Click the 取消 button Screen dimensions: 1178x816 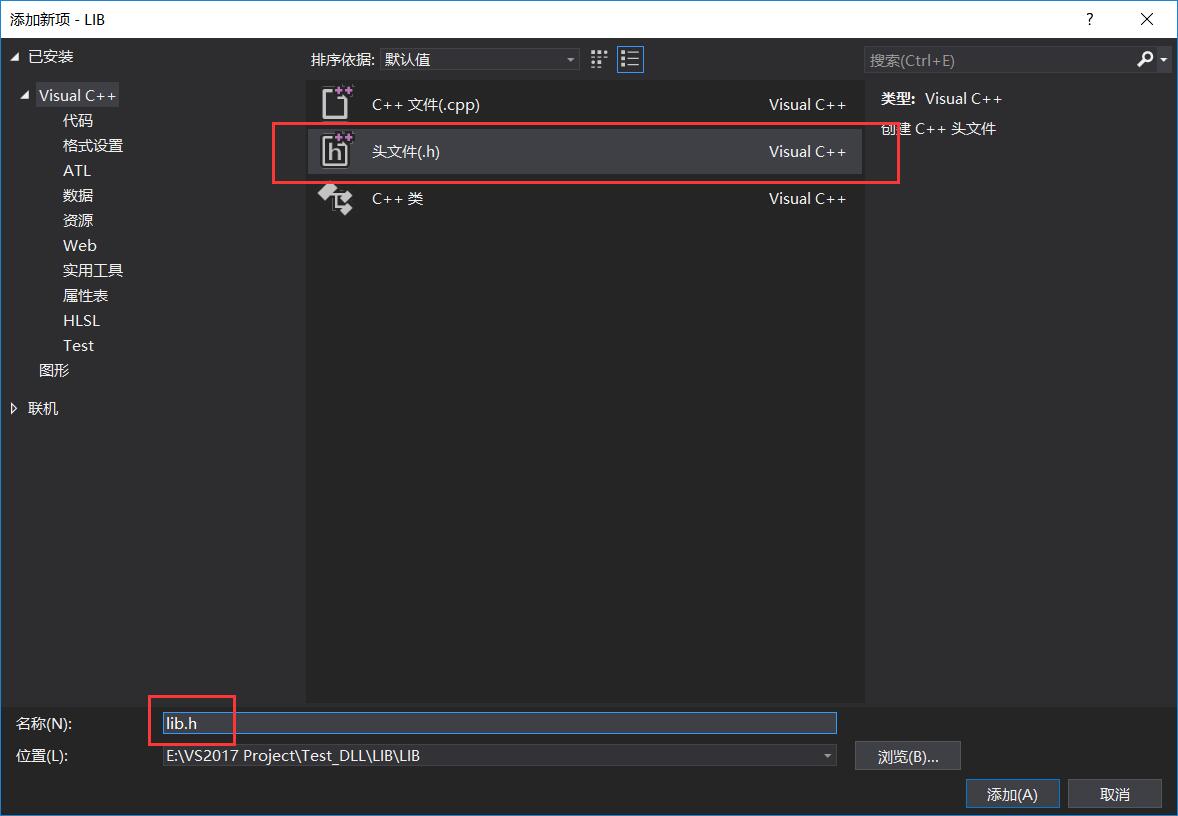(1114, 794)
